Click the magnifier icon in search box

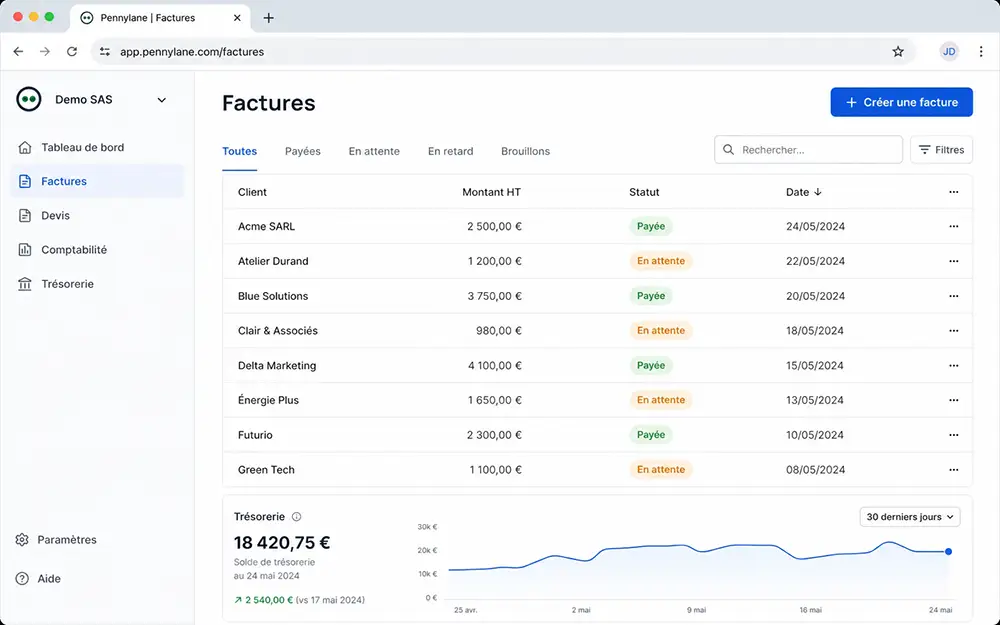coord(728,150)
